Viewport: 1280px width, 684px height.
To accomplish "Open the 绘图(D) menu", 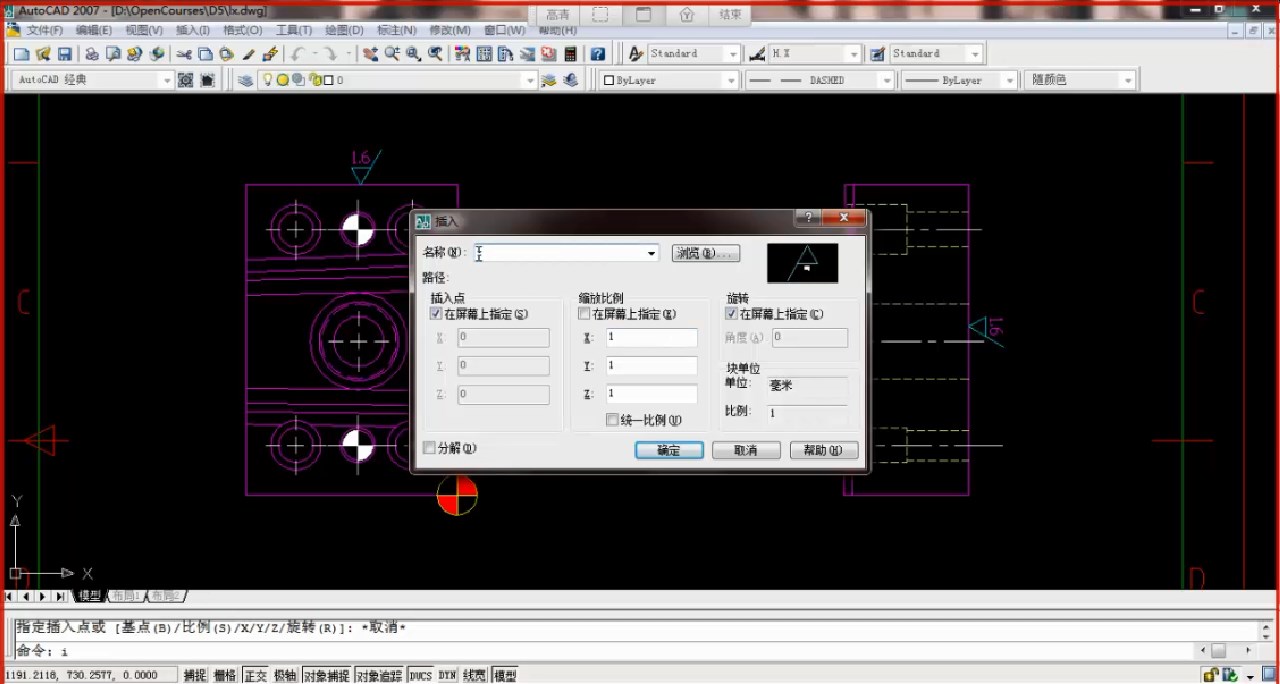I will 344,30.
